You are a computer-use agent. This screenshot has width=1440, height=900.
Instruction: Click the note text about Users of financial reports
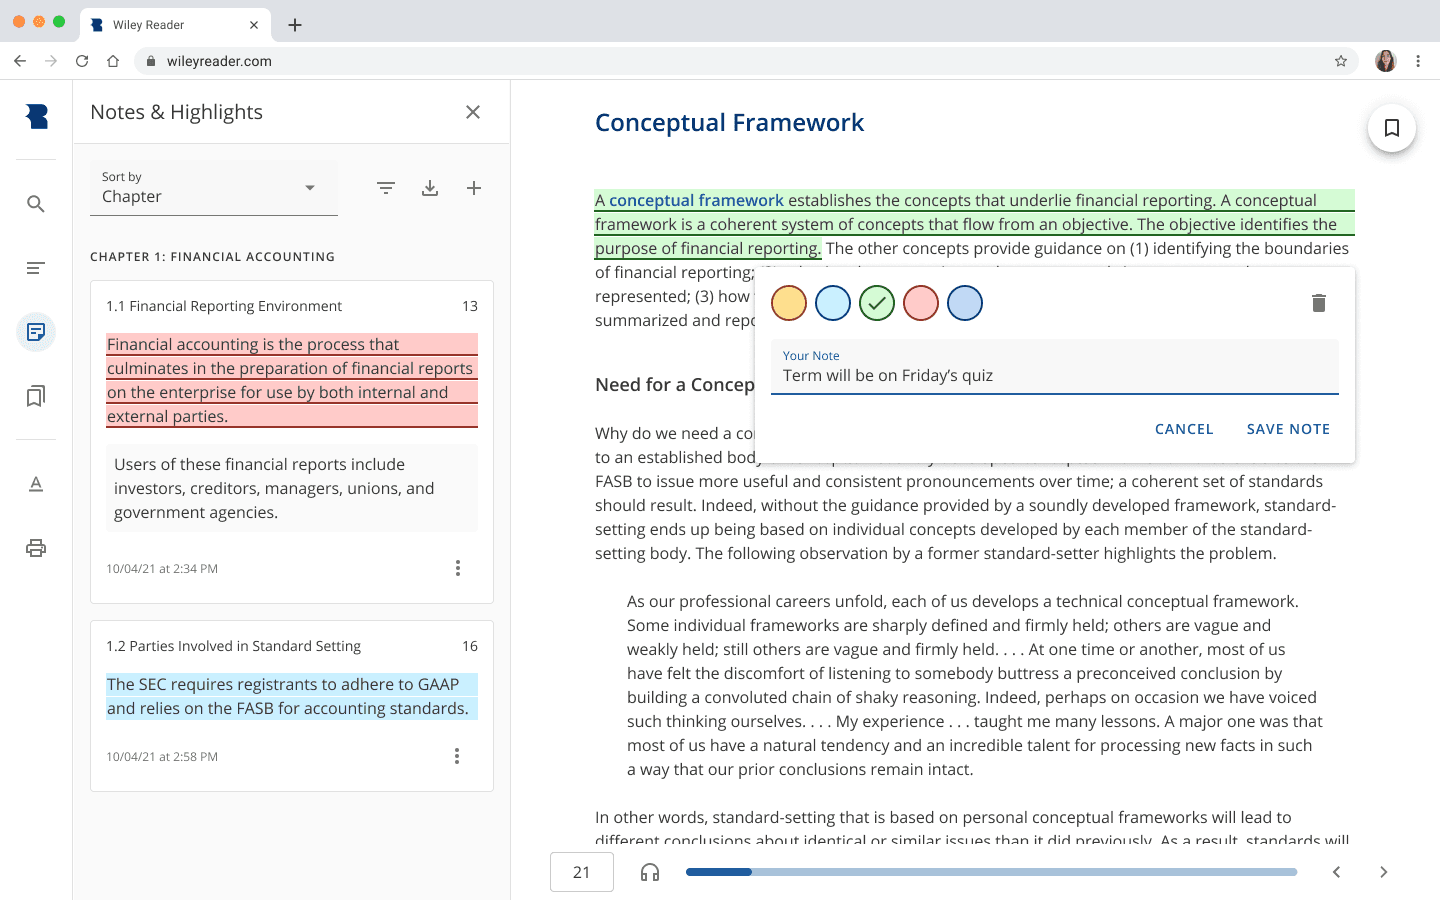[292, 488]
